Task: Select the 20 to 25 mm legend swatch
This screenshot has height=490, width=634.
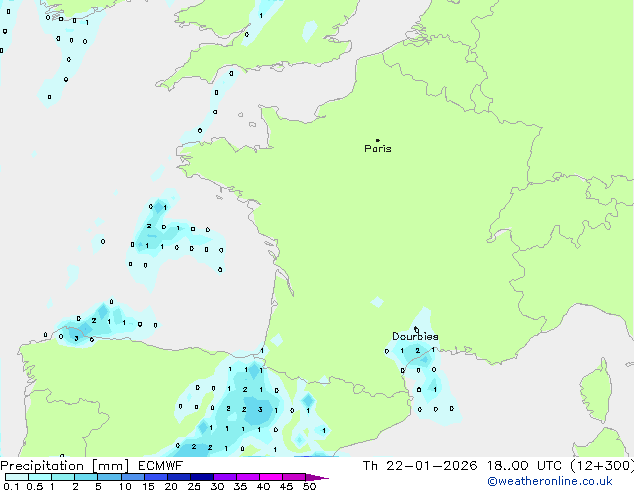Action: [178, 477]
